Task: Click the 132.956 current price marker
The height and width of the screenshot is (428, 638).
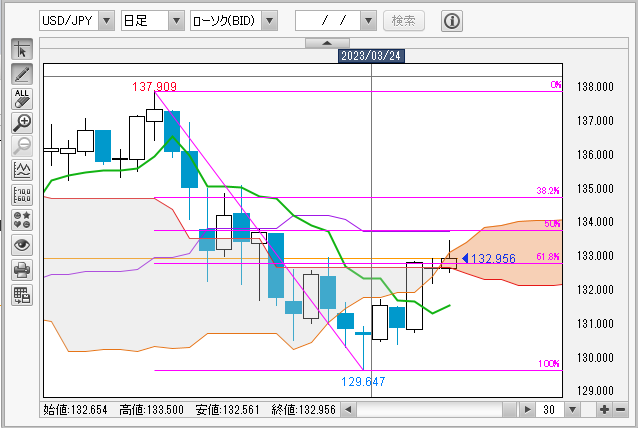Action: click(489, 258)
